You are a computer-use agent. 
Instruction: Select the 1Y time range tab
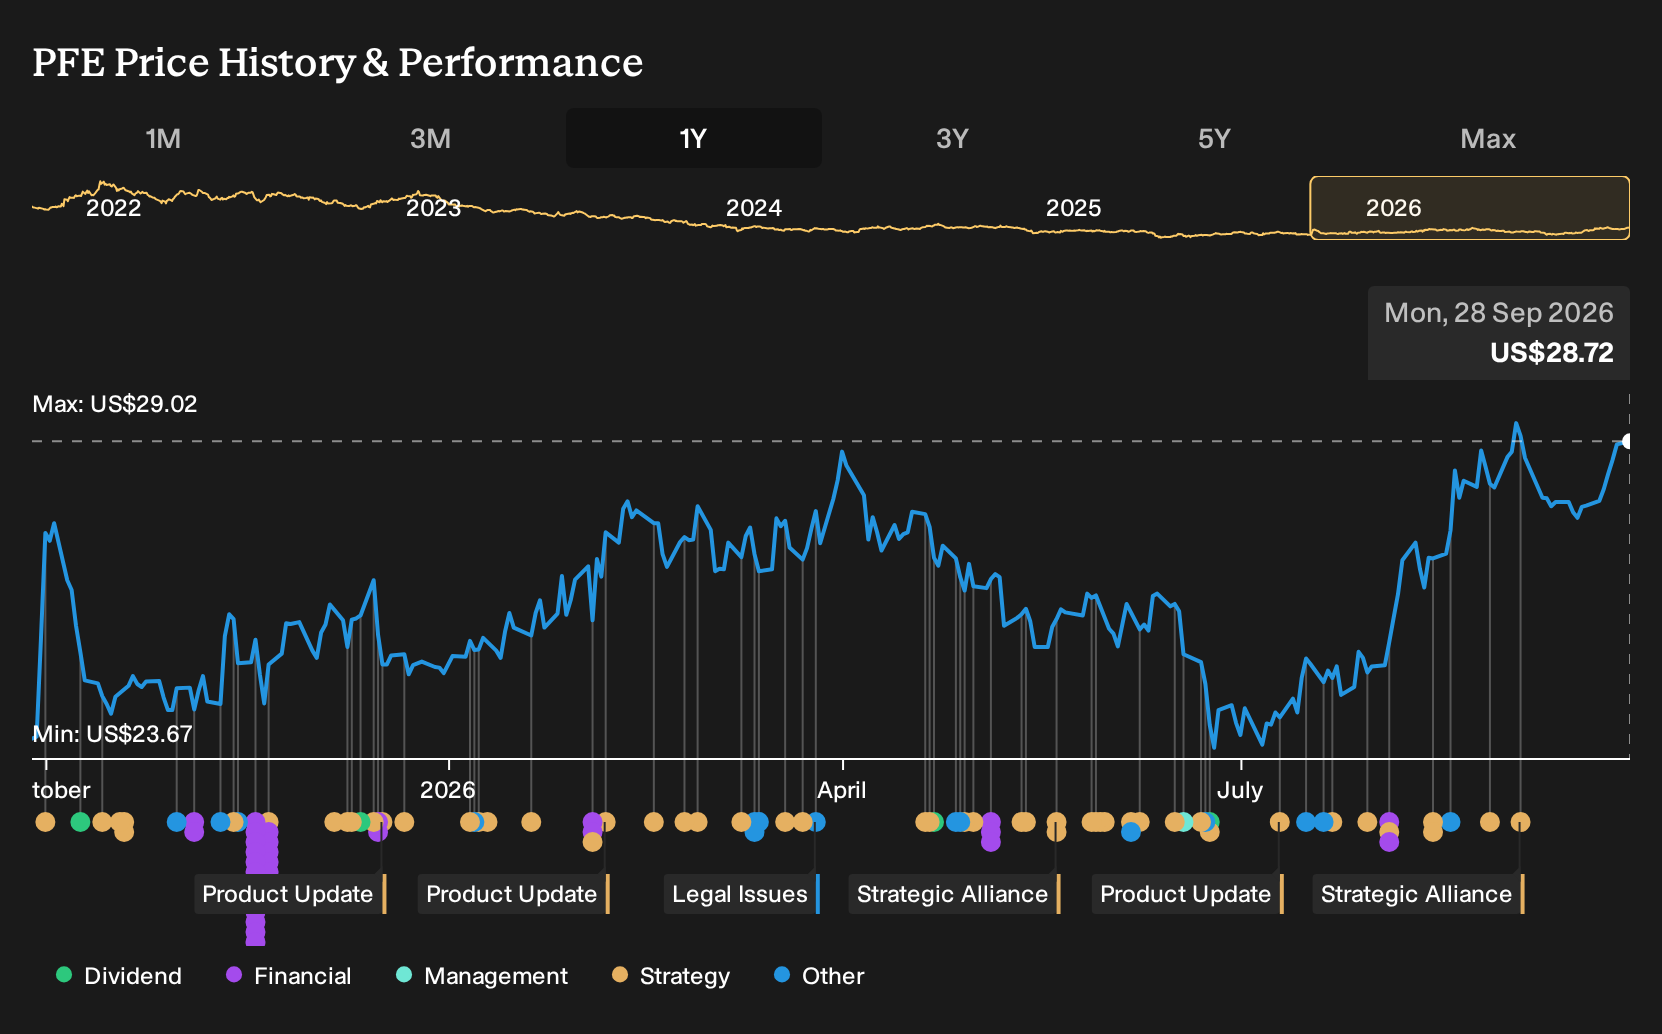coord(693,138)
